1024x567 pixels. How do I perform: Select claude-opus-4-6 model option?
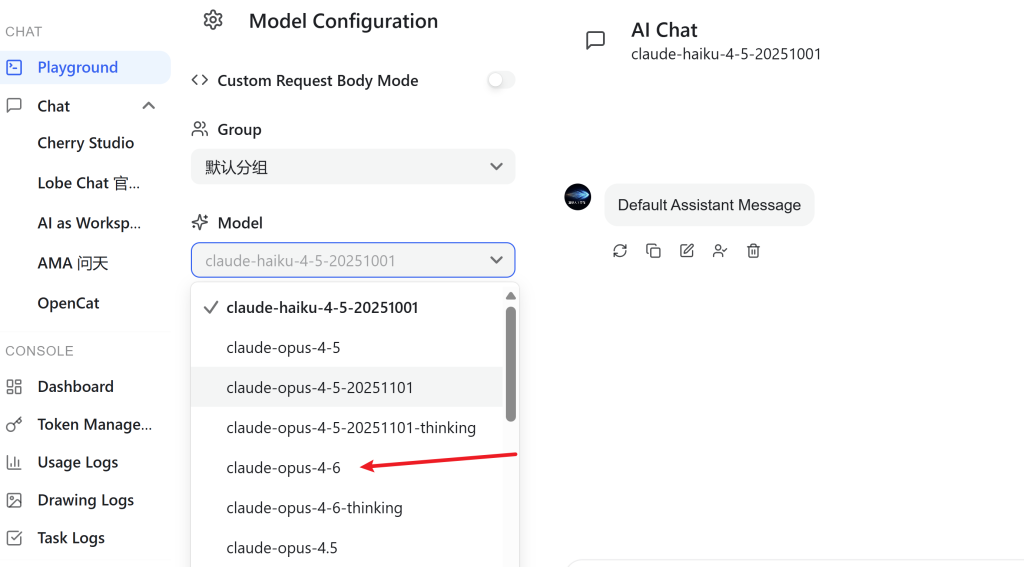347,468
